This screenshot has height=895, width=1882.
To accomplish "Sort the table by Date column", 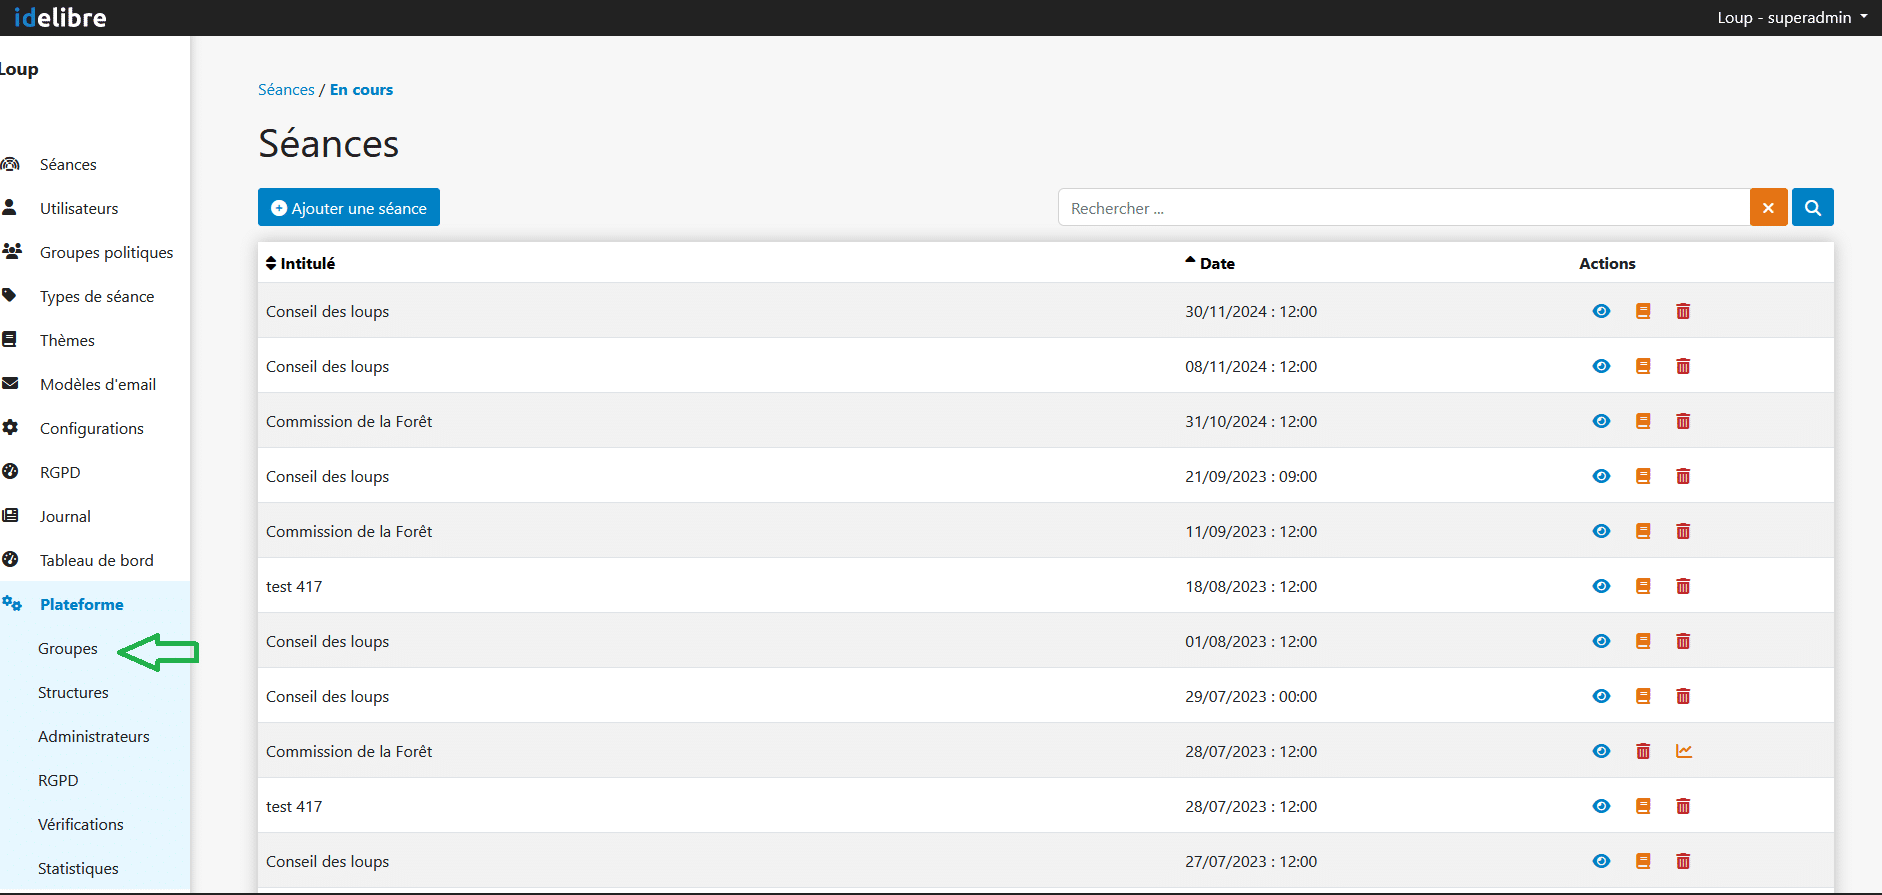I will point(1210,263).
